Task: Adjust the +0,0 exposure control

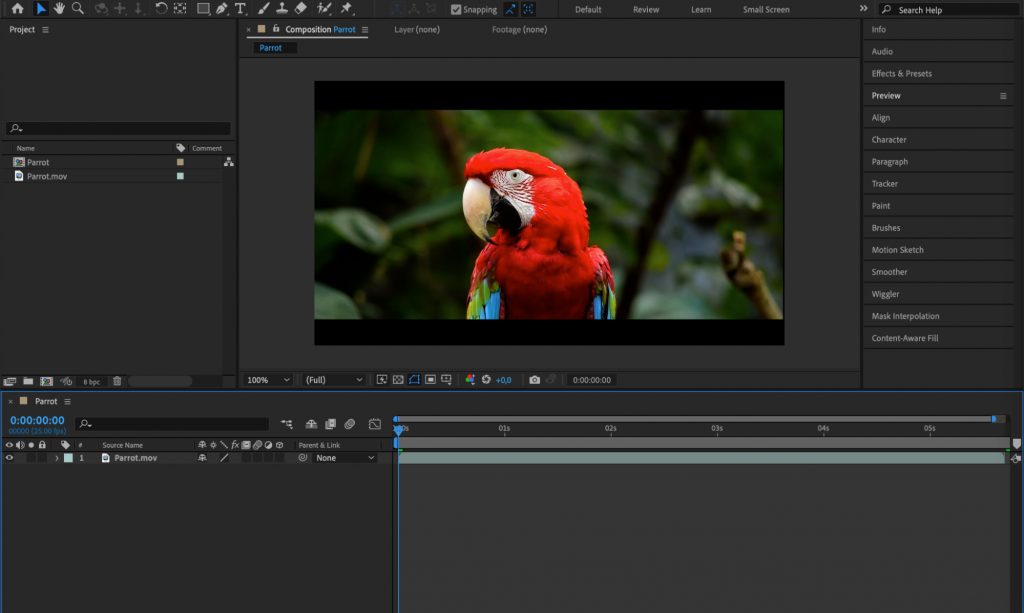Action: [503, 380]
